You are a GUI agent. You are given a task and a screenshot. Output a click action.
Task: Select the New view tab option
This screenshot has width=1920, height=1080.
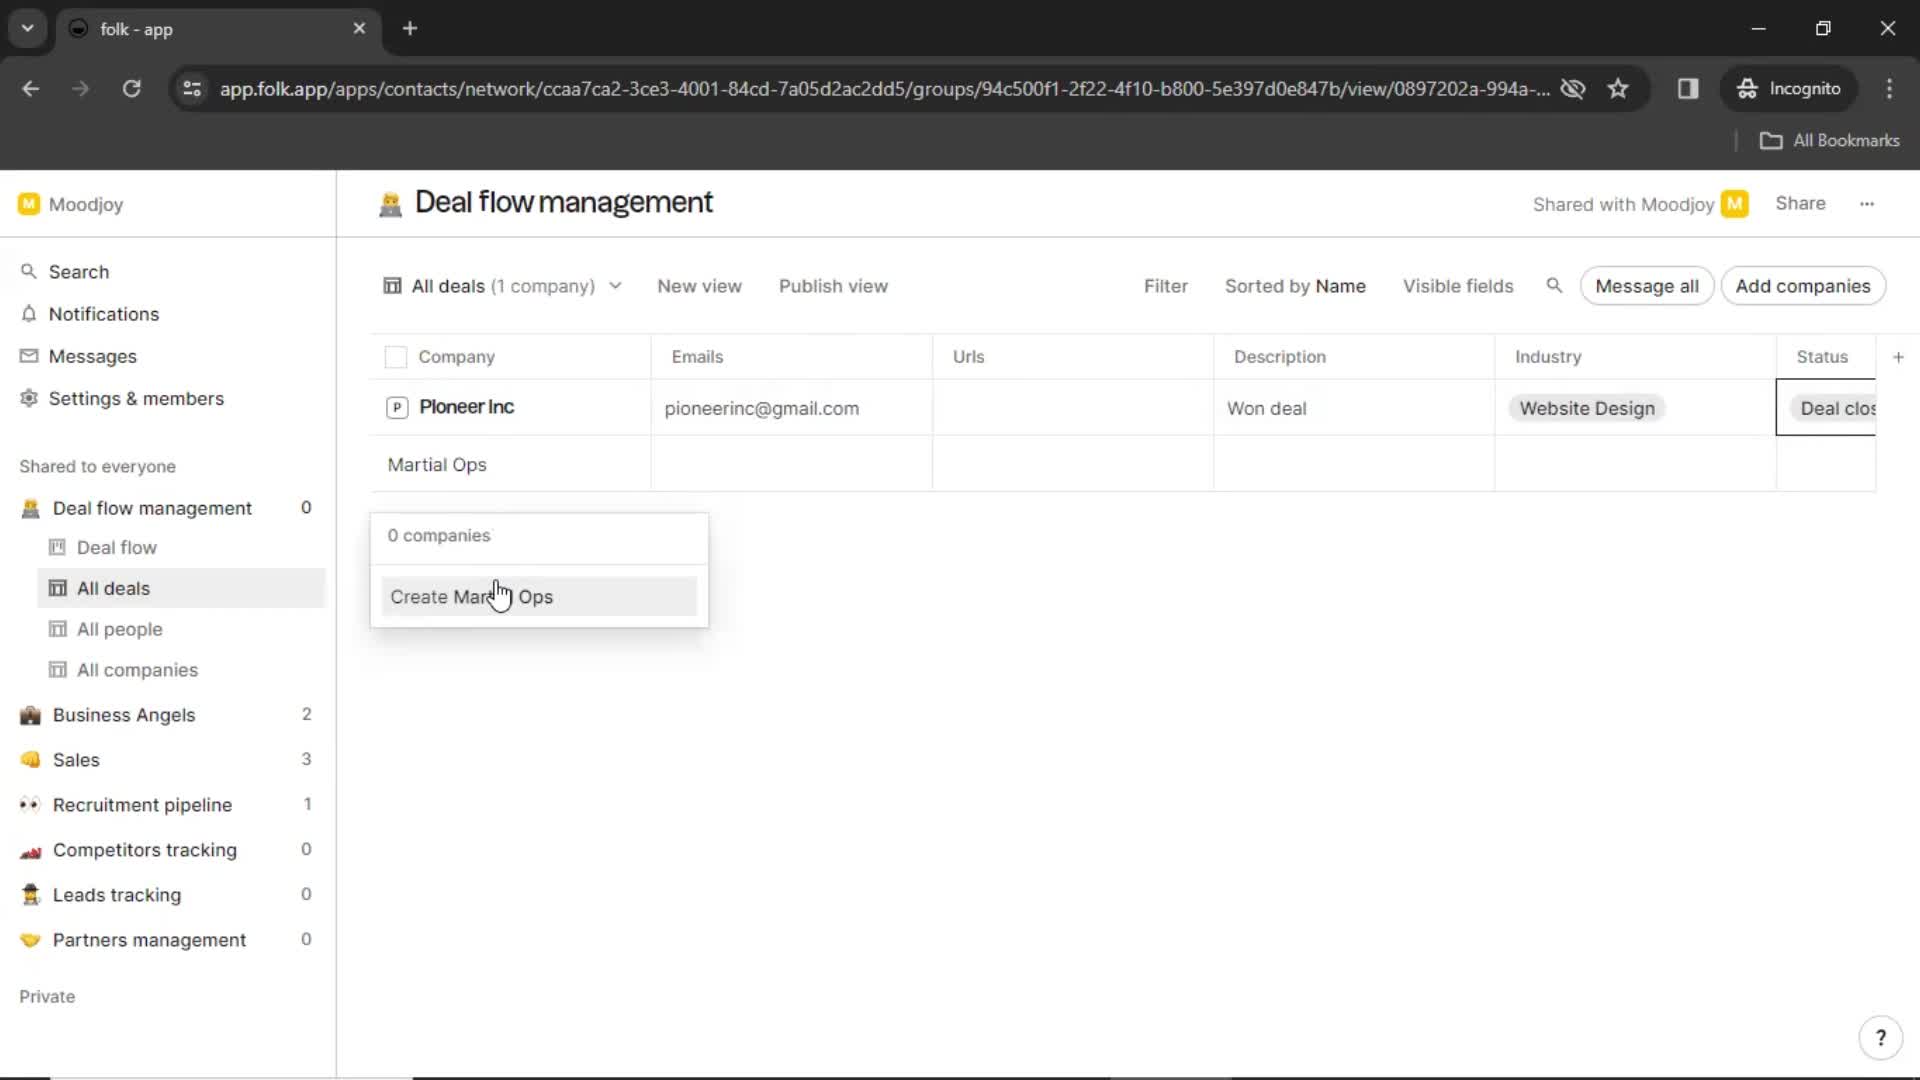pos(699,286)
